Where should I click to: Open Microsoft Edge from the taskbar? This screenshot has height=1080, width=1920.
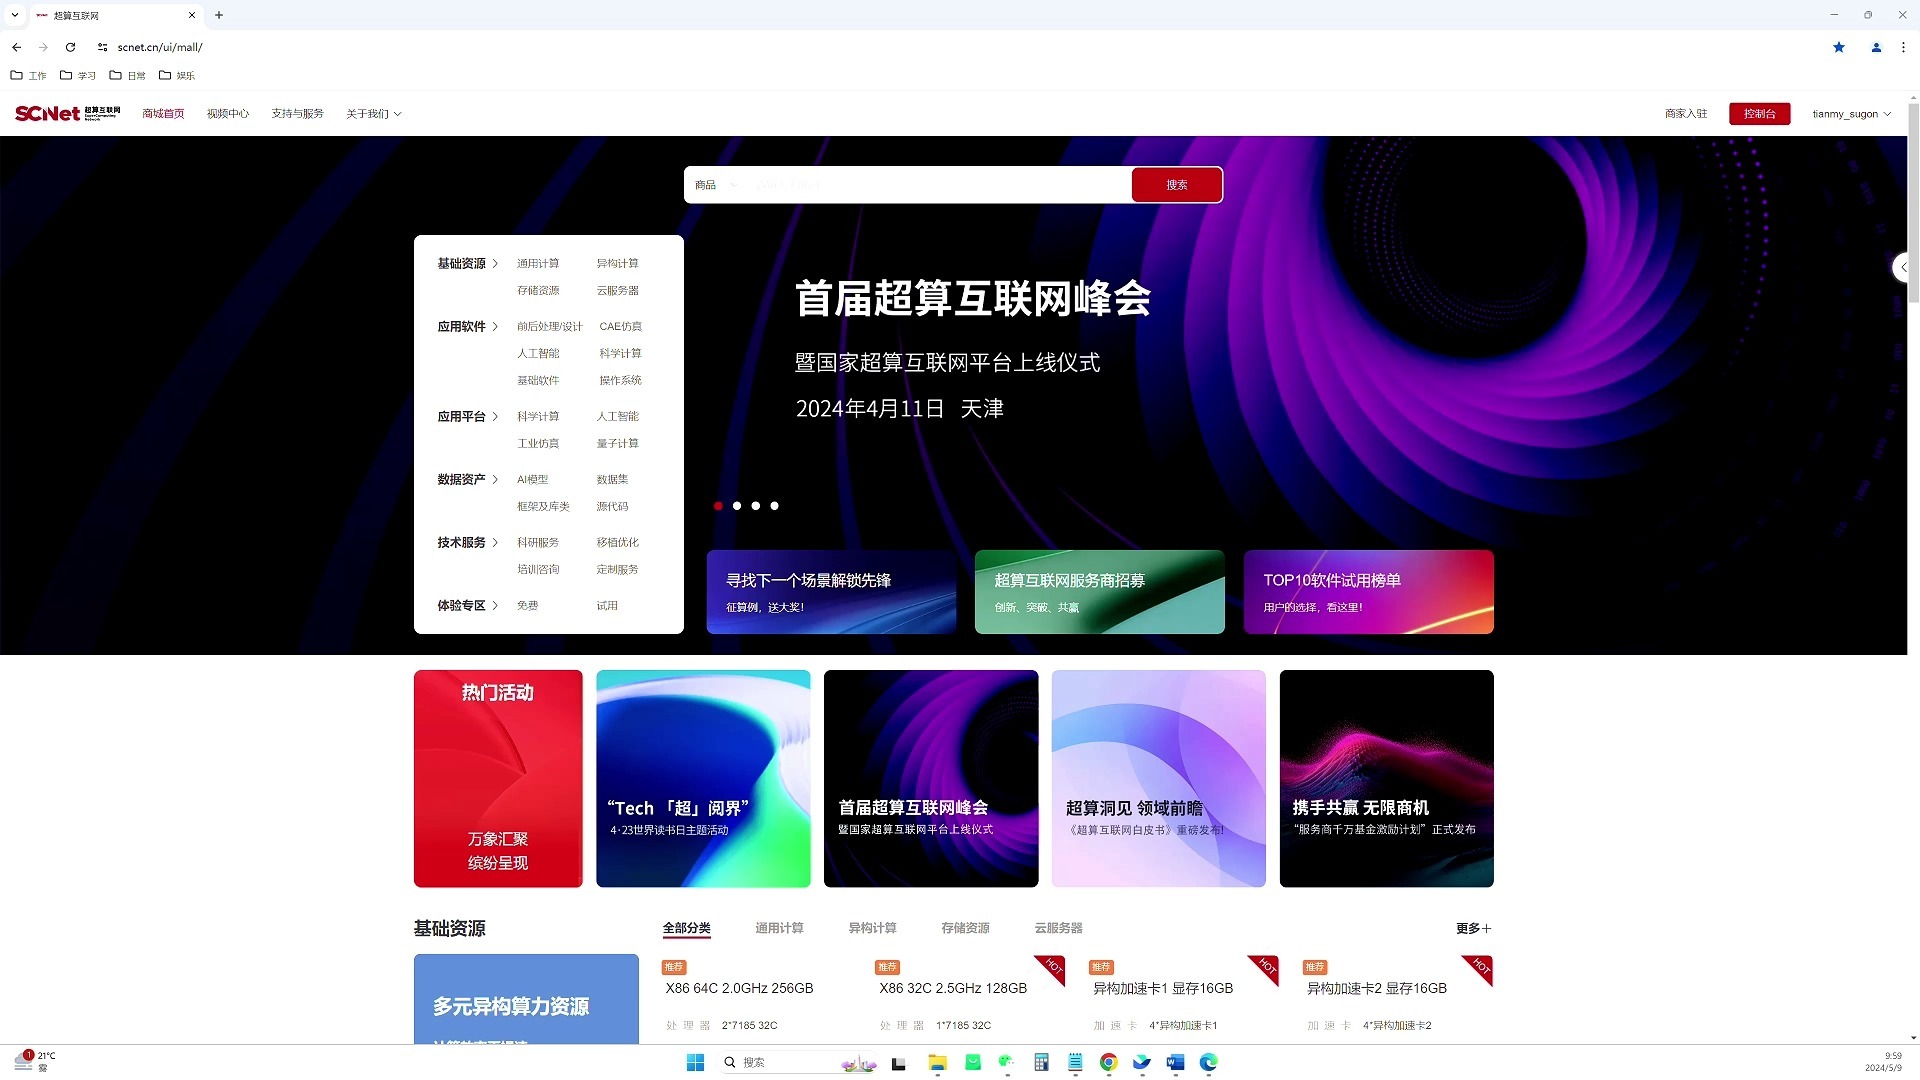pos(1208,1062)
